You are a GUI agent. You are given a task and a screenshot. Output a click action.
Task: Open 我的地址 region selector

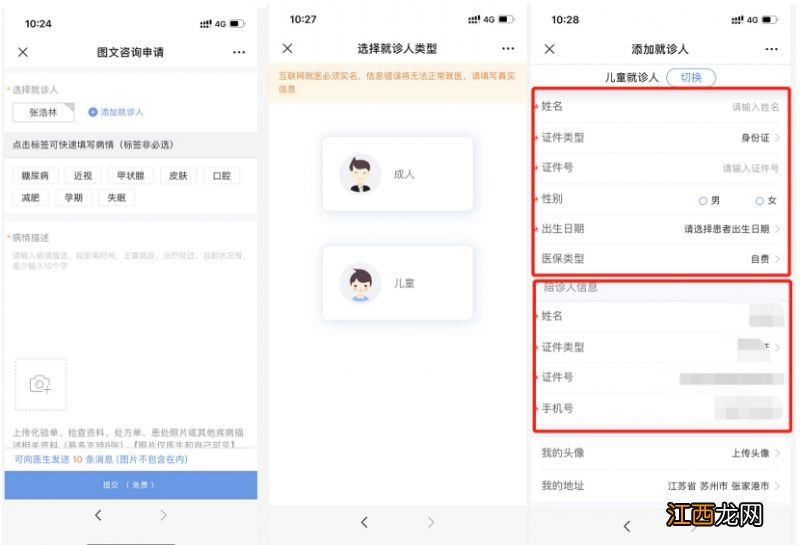click(x=661, y=486)
